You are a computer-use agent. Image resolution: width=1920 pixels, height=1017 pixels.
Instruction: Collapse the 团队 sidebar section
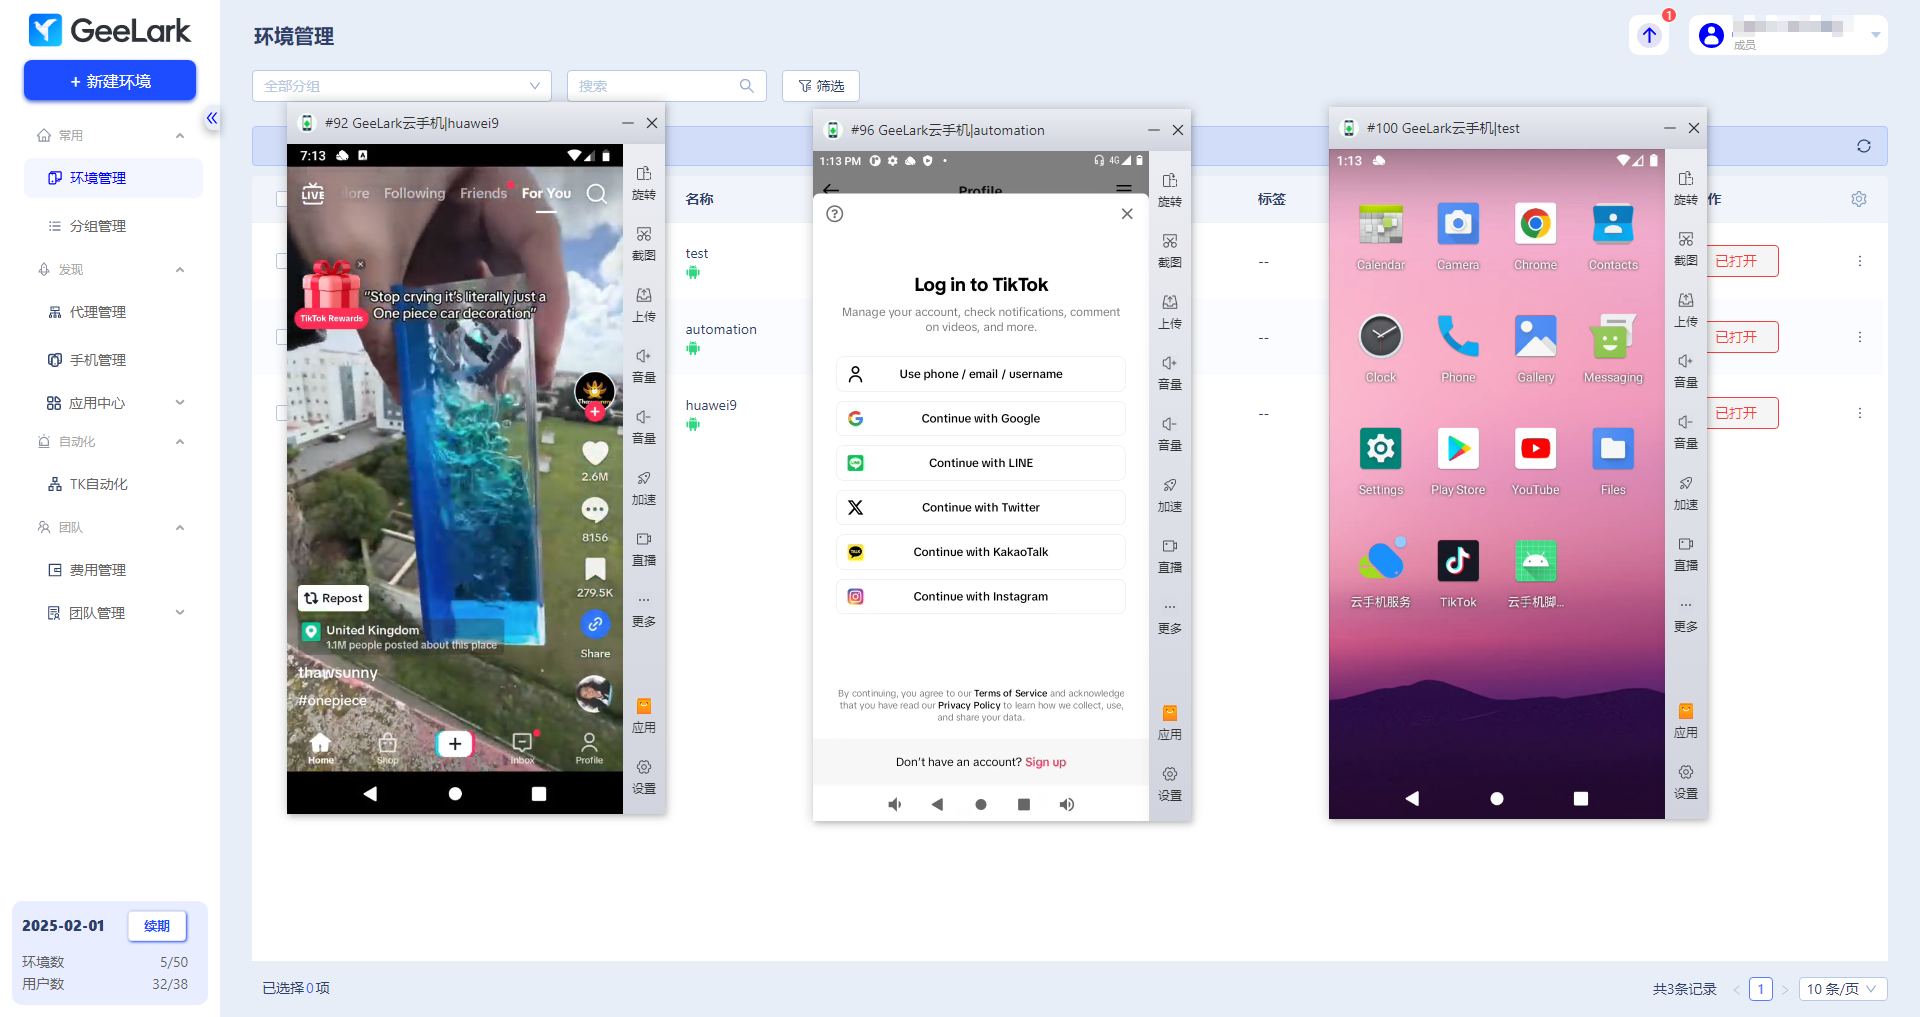[x=180, y=528]
